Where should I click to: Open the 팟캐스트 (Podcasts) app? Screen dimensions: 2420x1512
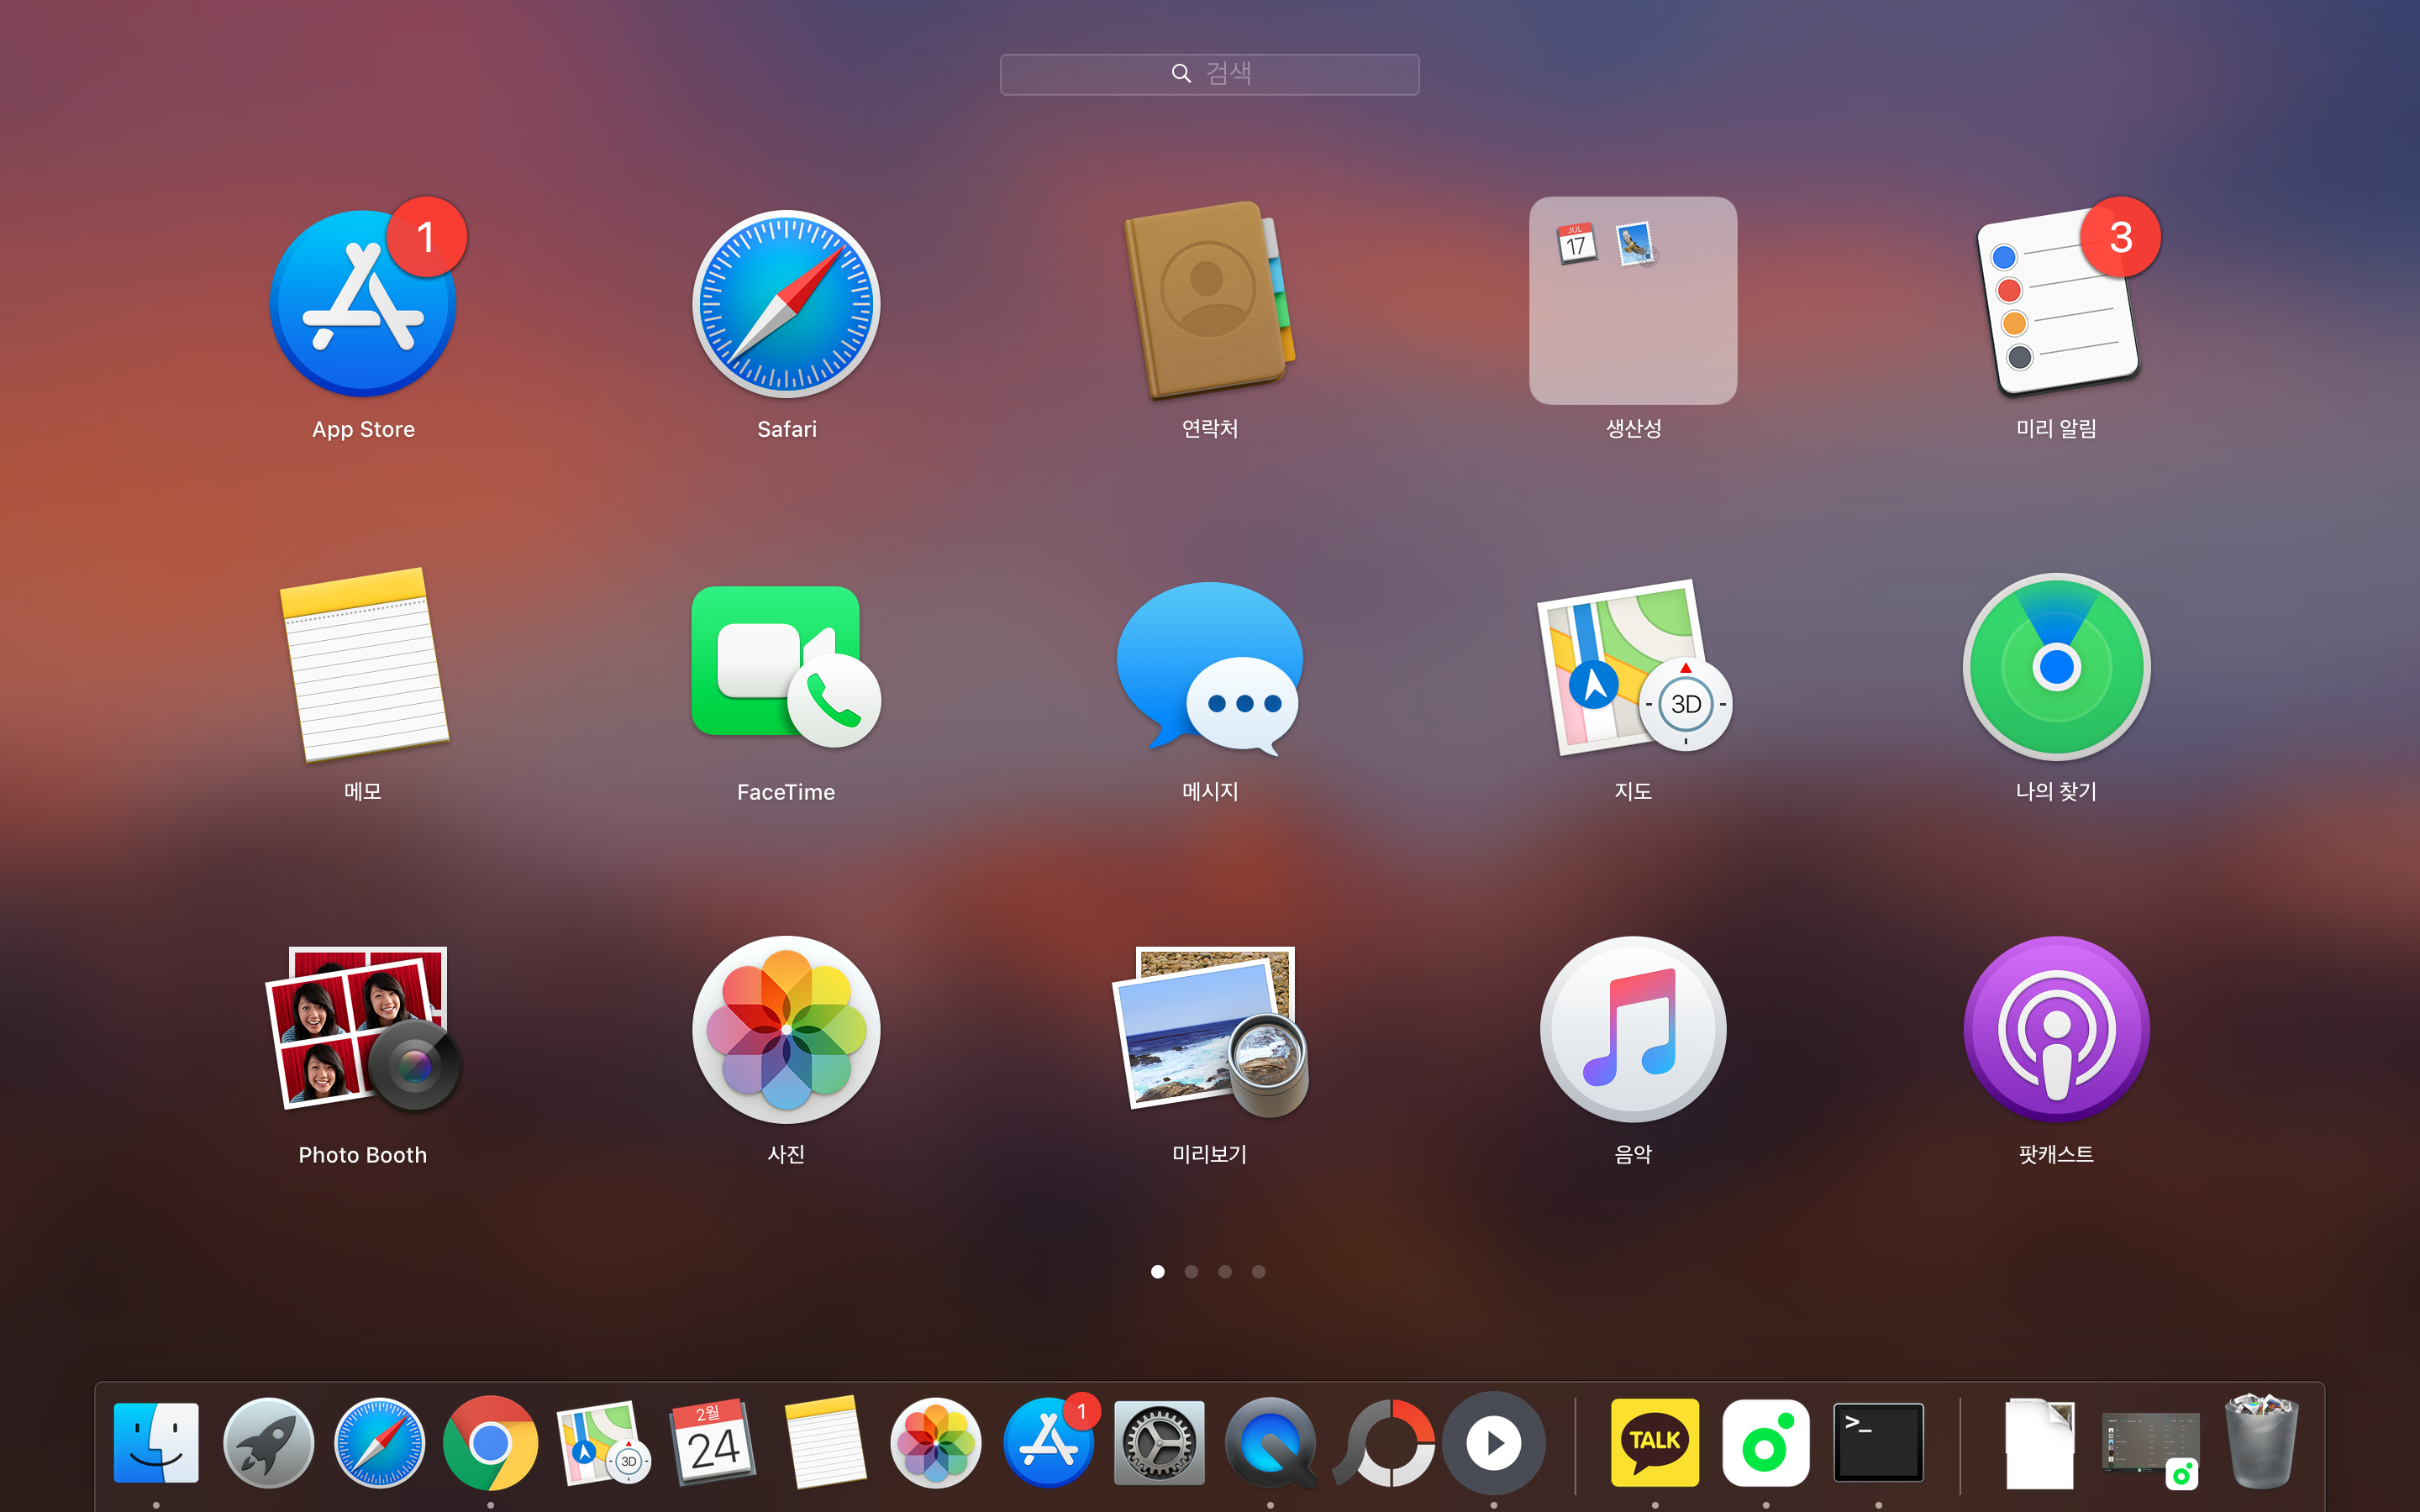coord(2056,1029)
